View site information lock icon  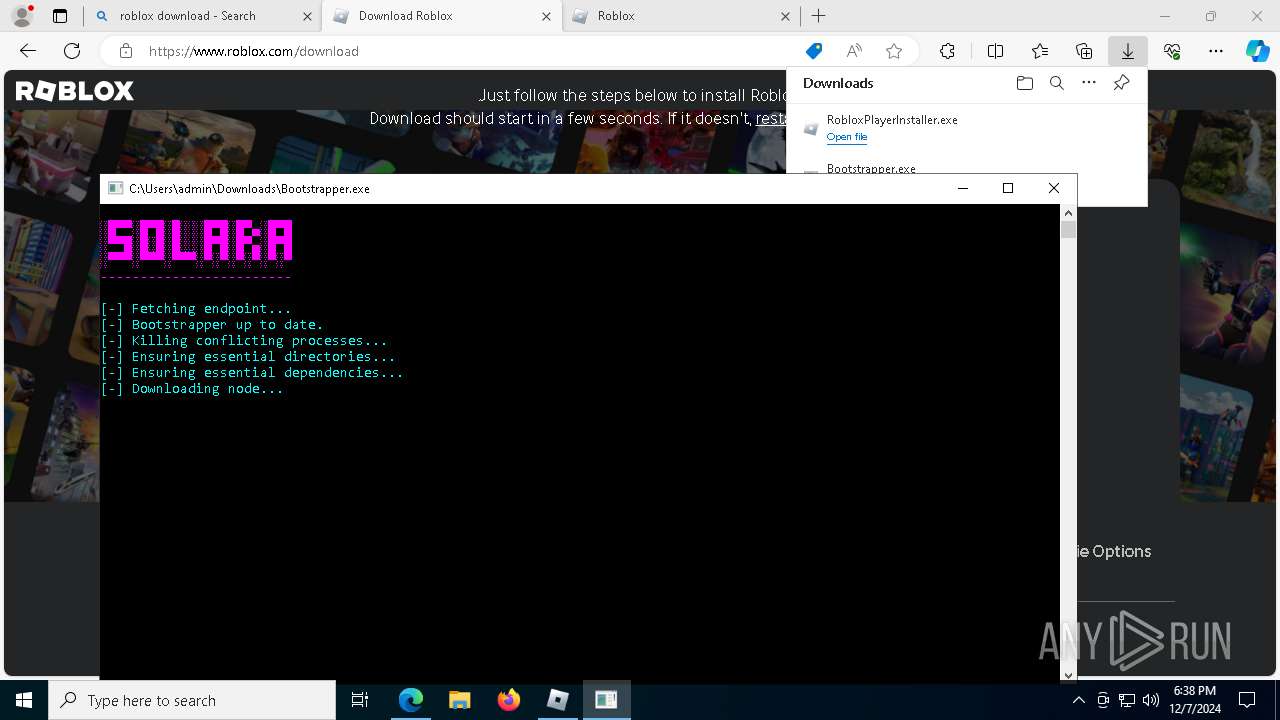click(126, 51)
